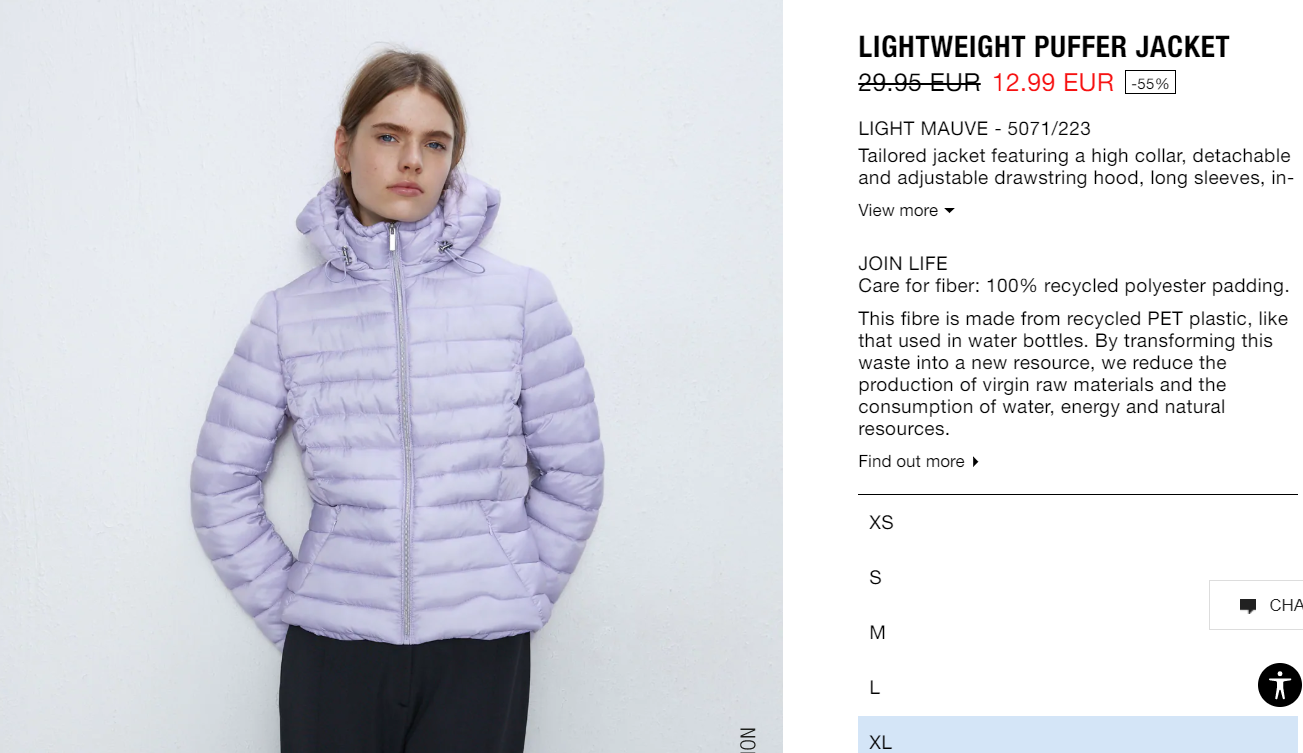Select size L option
The width and height of the screenshot is (1303, 753).
coord(1077,688)
